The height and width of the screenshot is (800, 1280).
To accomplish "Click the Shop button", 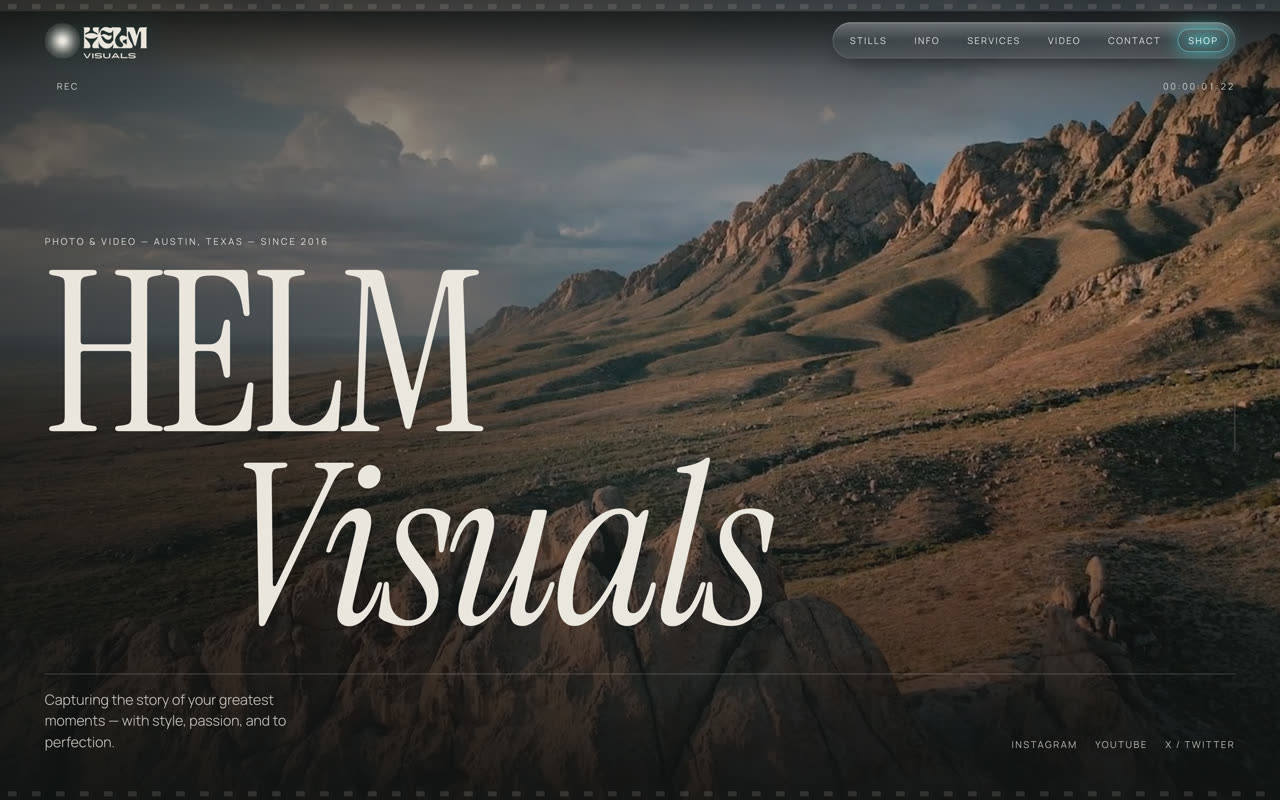I will (x=1203, y=41).
